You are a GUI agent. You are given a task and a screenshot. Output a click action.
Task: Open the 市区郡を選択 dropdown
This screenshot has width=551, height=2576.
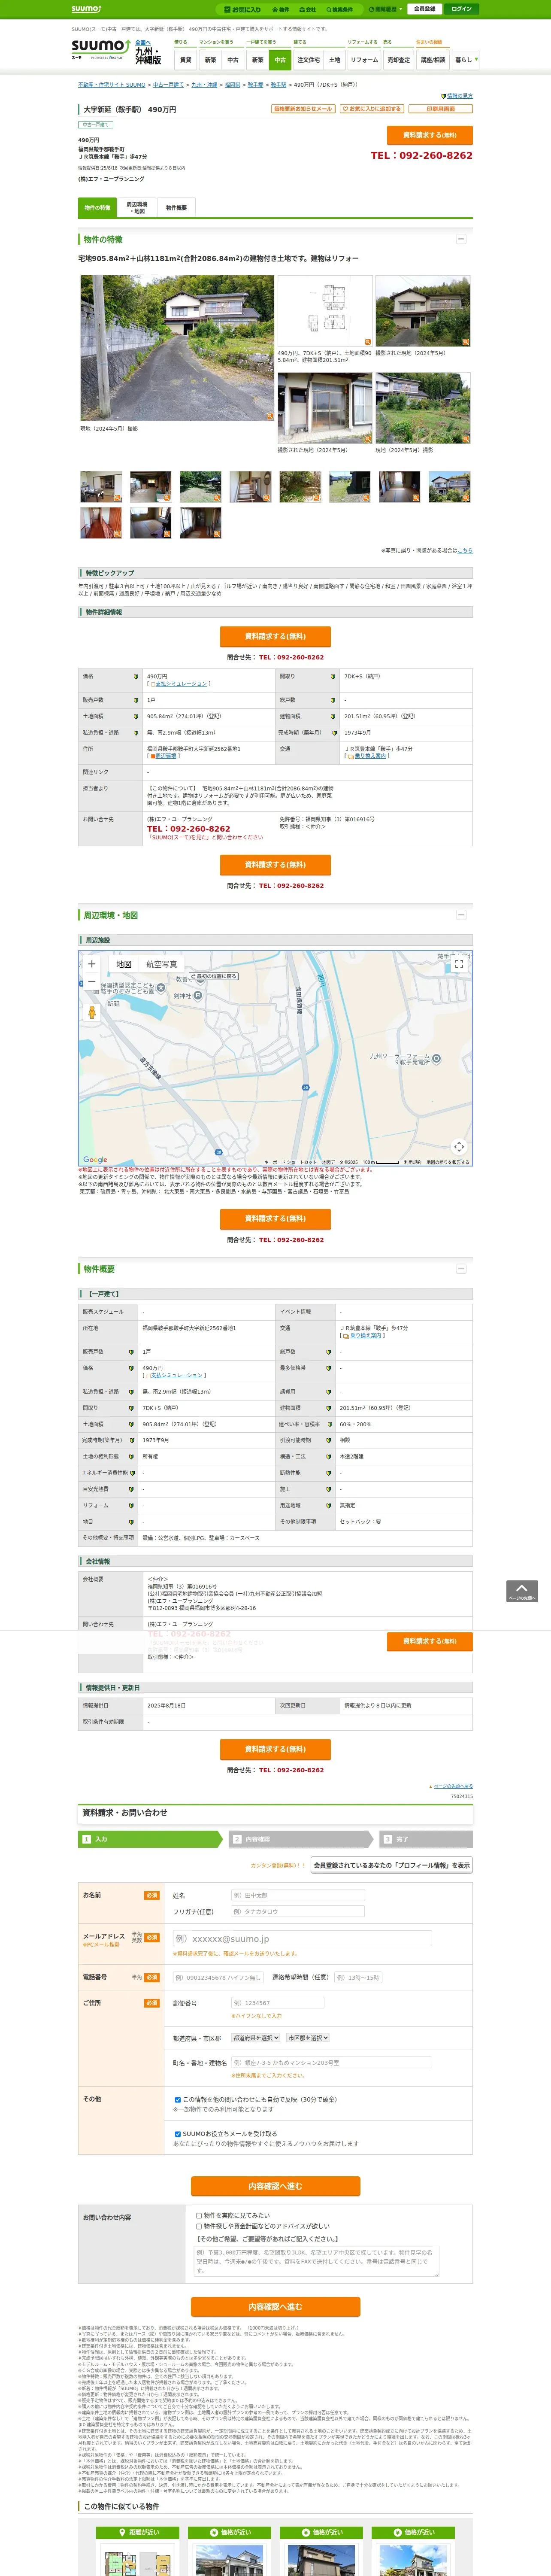pos(308,2037)
